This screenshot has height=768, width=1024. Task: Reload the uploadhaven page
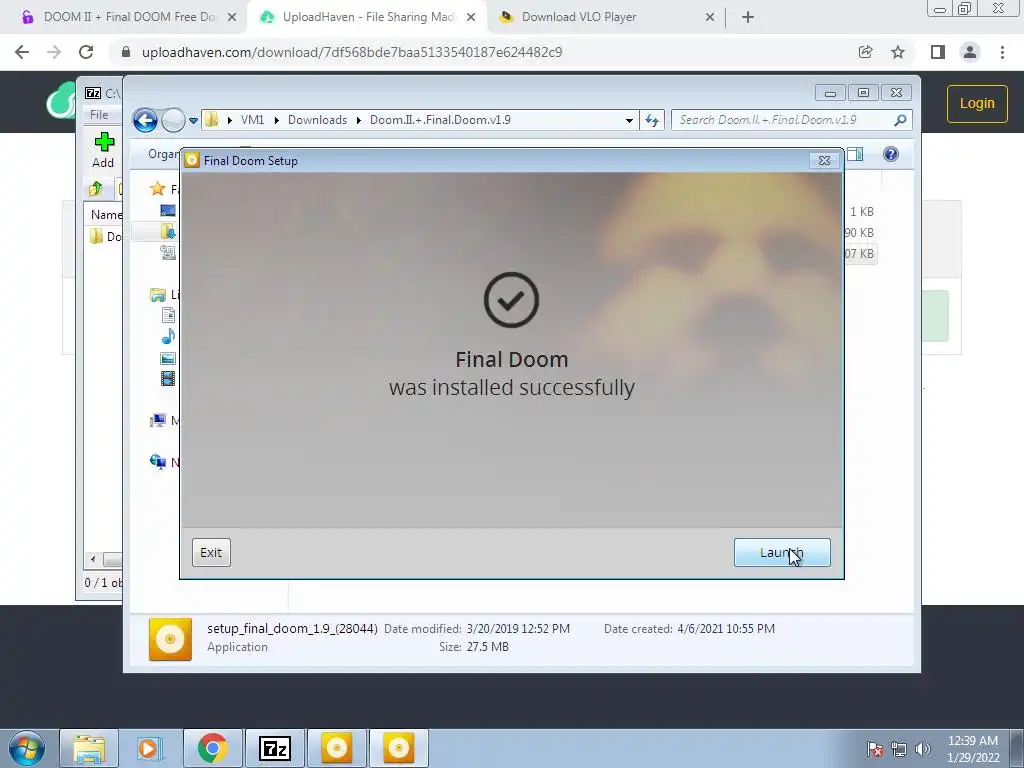point(86,52)
